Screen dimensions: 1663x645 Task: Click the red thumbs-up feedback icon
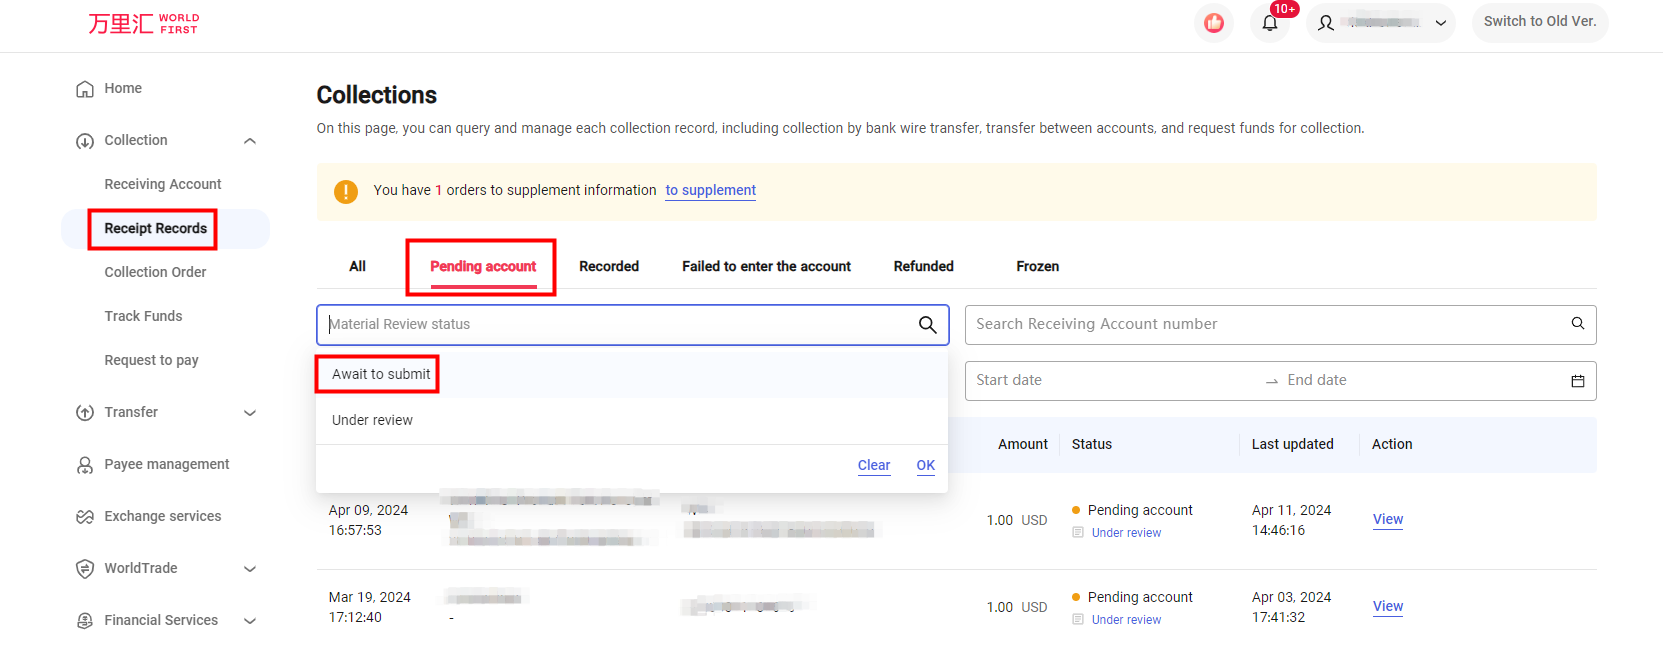click(1214, 23)
